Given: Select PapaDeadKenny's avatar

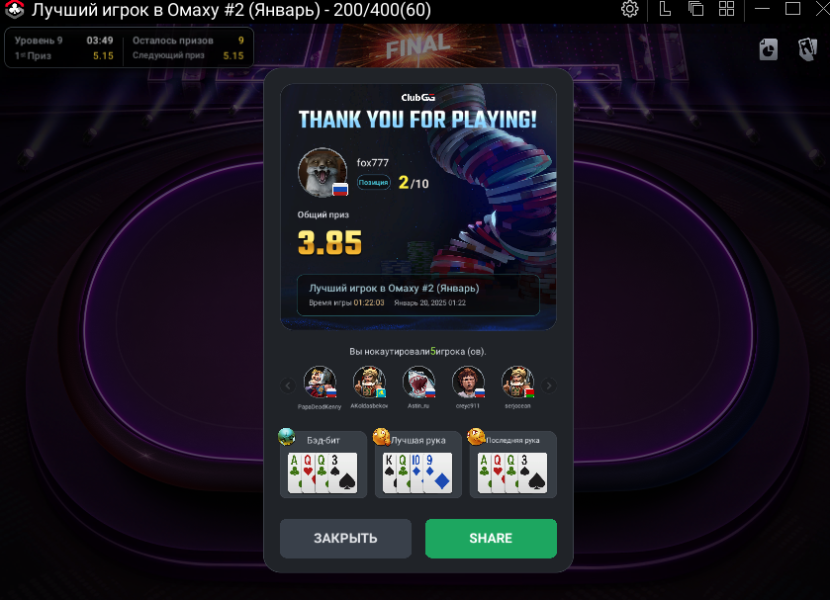Looking at the screenshot, I should [320, 382].
